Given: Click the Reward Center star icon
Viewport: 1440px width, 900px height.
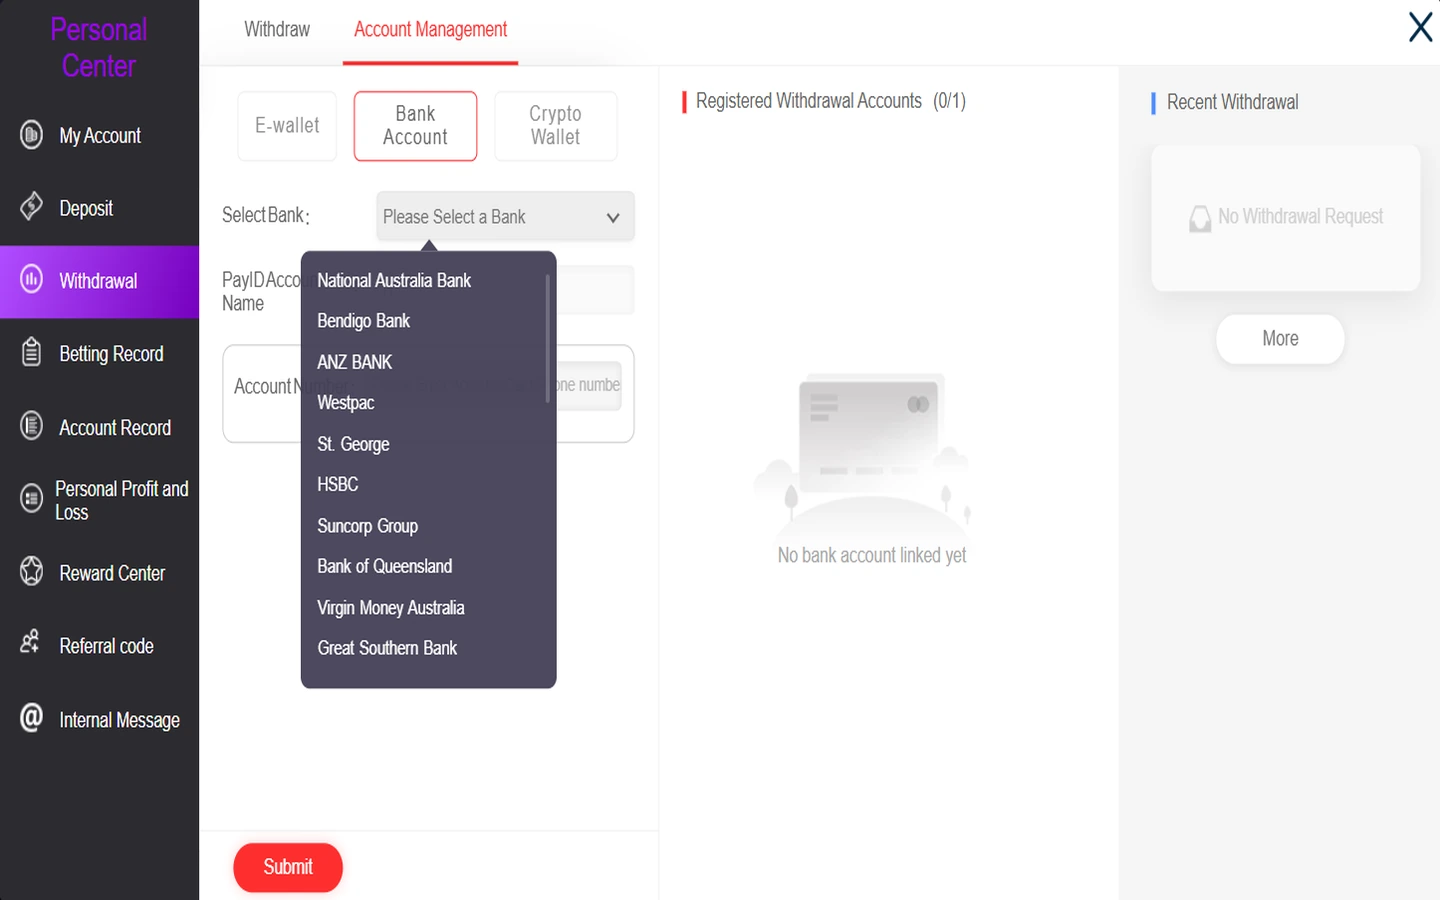Looking at the screenshot, I should (x=31, y=571).
